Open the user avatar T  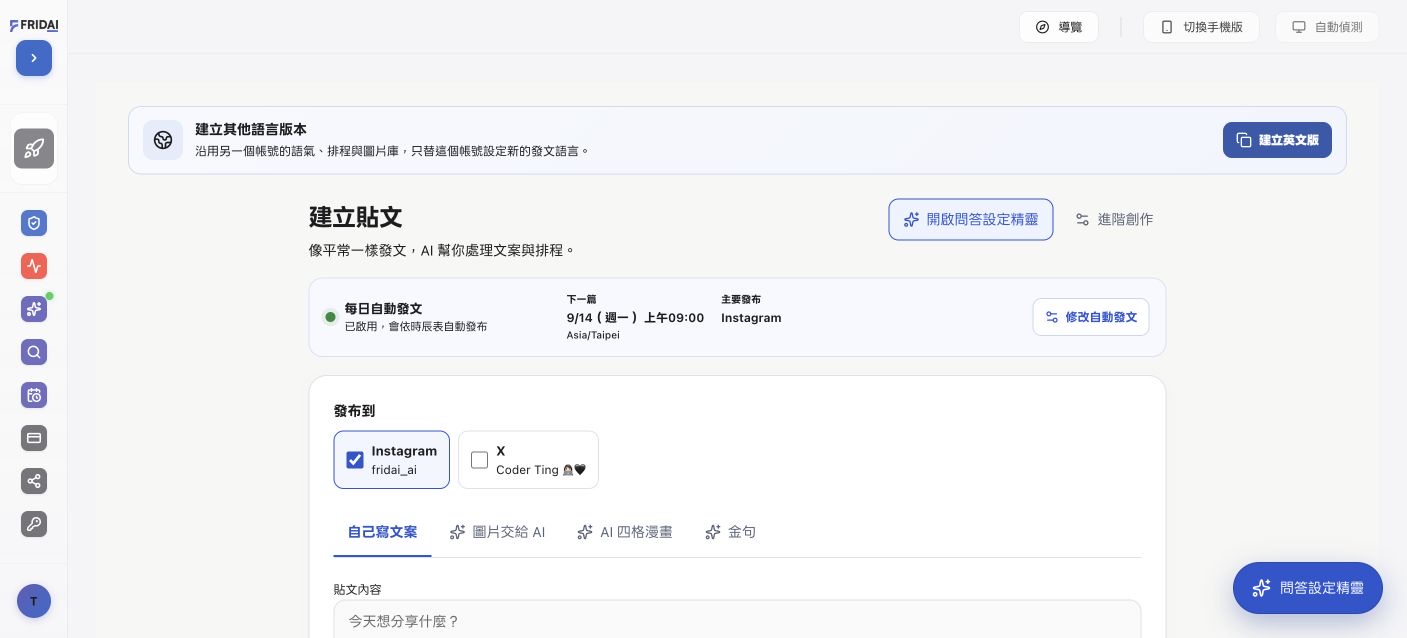(x=34, y=601)
